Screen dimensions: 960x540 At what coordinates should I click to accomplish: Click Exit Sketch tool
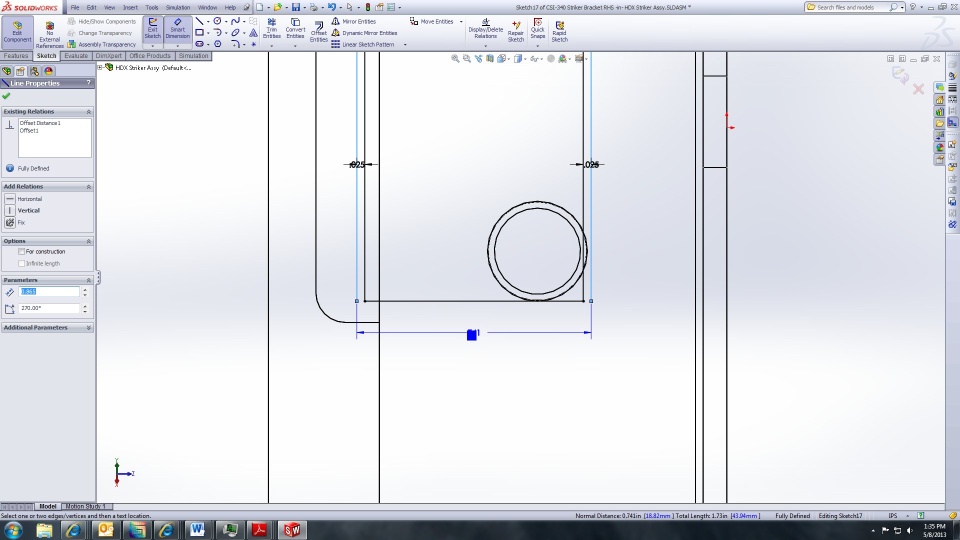click(152, 29)
